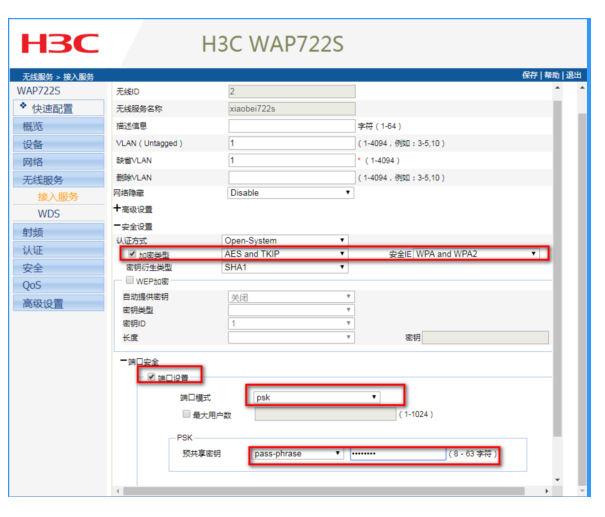Open the 无线服务 wireless service menu
The width and height of the screenshot is (605, 517).
pyautogui.click(x=59, y=179)
